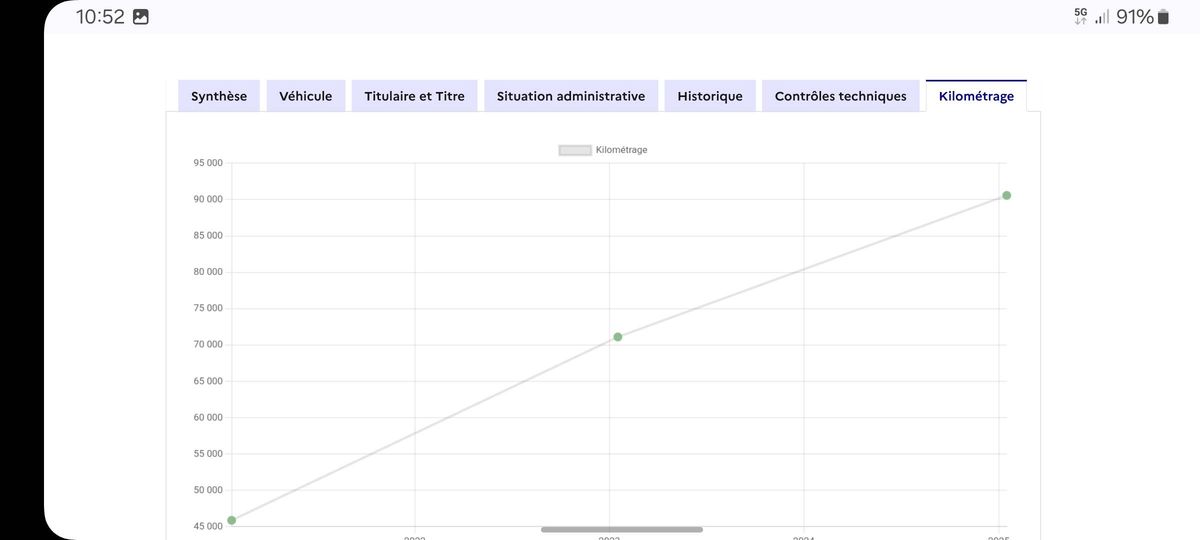Image resolution: width=1200 pixels, height=540 pixels.
Task: Click the 95 000 y-axis label
Action: click(x=208, y=163)
